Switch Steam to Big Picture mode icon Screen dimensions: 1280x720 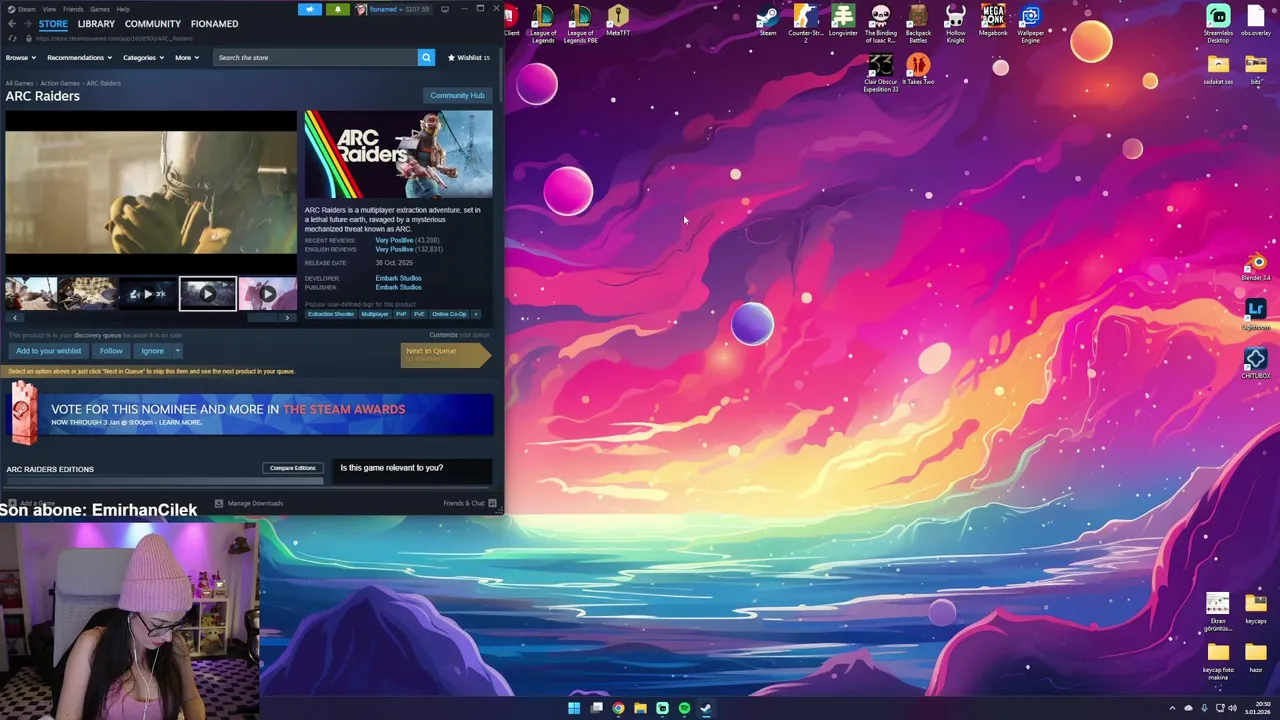click(445, 9)
